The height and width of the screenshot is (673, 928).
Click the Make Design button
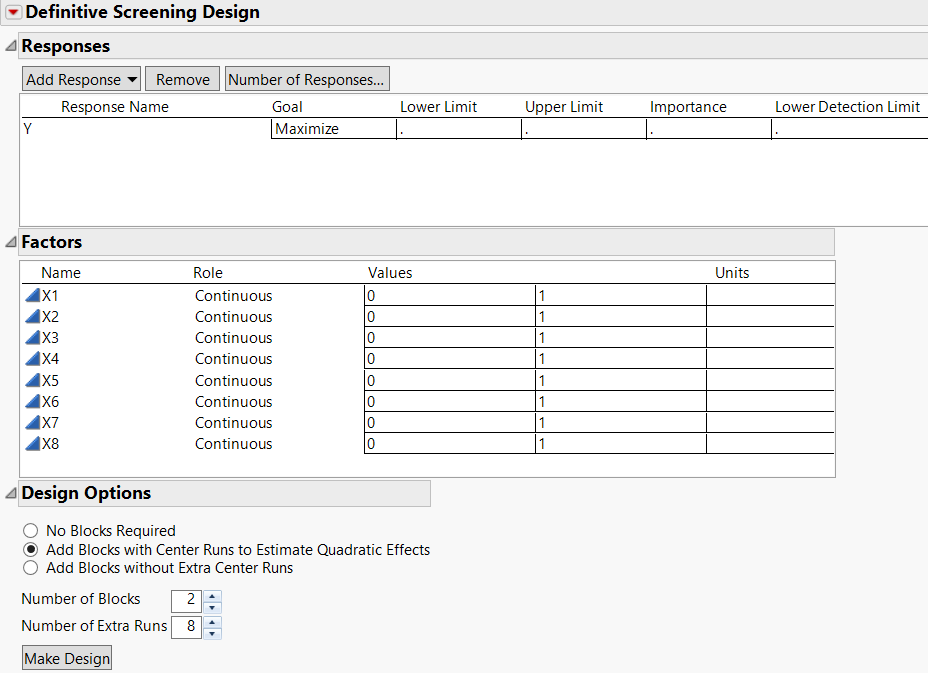[67, 659]
